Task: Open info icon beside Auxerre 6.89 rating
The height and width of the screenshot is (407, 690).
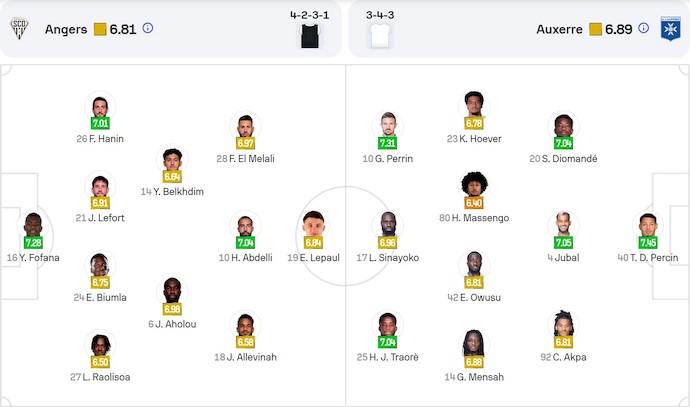Action: (535, 29)
